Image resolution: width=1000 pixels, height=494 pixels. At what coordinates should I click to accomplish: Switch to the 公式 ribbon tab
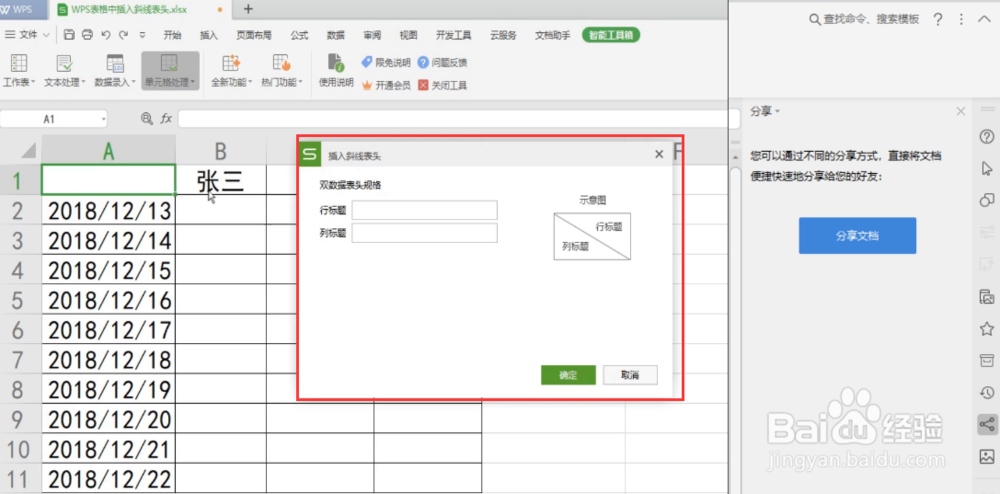pos(299,35)
